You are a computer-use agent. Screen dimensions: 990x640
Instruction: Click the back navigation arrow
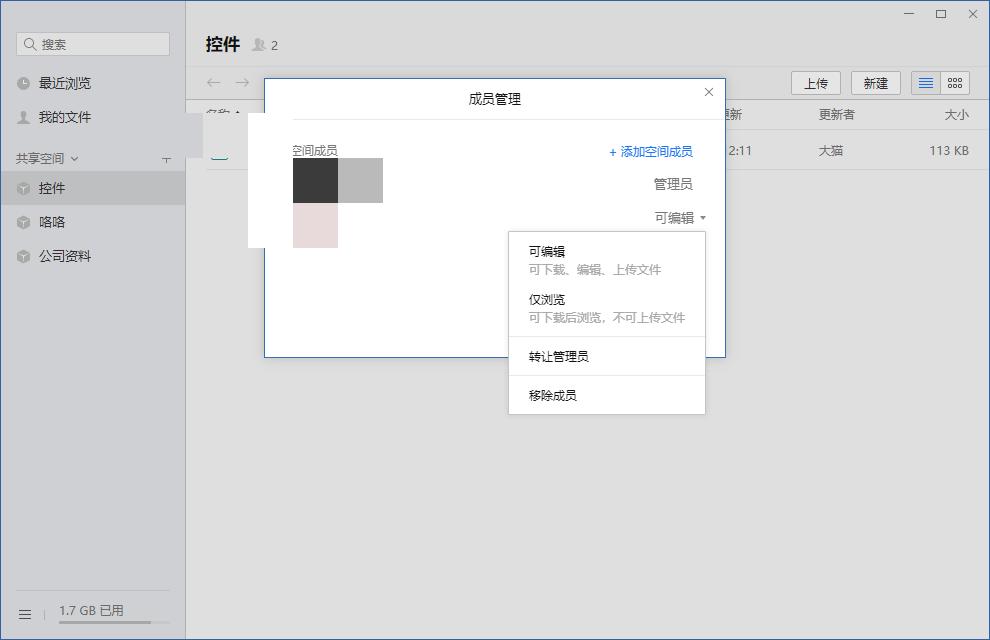click(x=213, y=82)
